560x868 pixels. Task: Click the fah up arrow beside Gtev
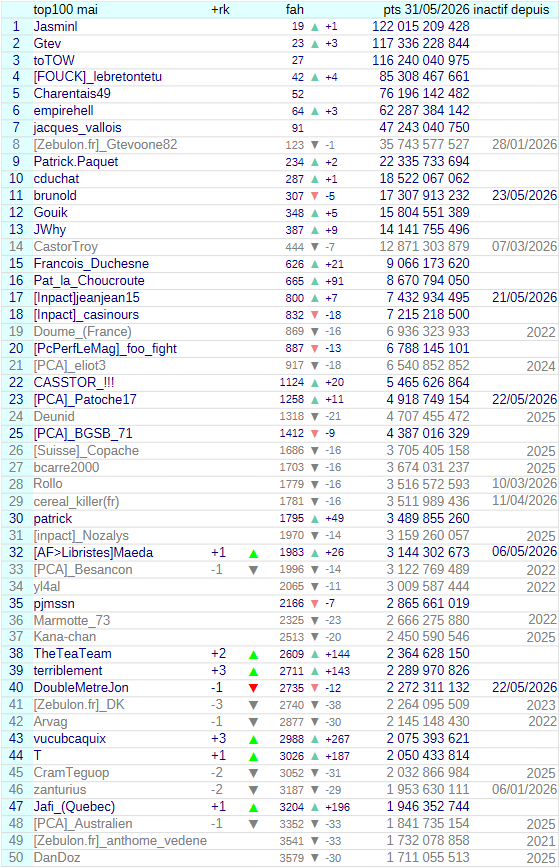(315, 44)
